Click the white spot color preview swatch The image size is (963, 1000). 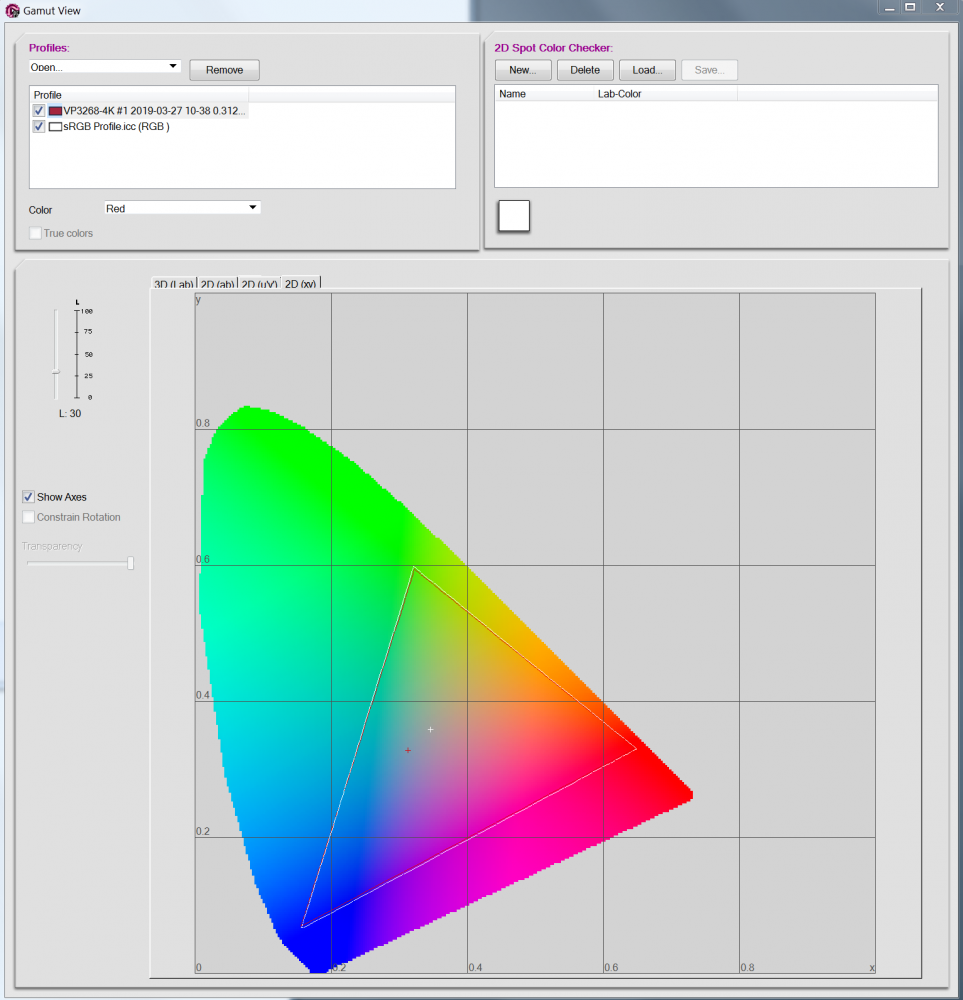click(x=514, y=216)
